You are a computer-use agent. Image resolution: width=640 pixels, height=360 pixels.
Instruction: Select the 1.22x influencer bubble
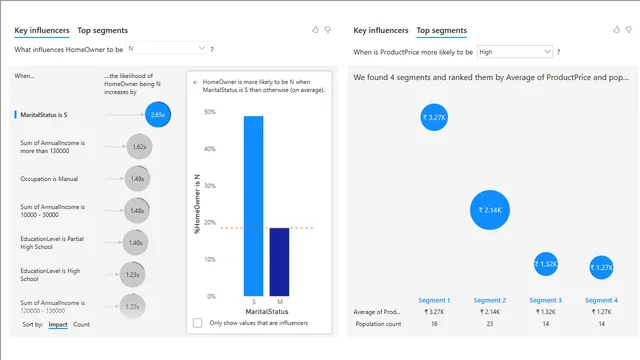(132, 307)
